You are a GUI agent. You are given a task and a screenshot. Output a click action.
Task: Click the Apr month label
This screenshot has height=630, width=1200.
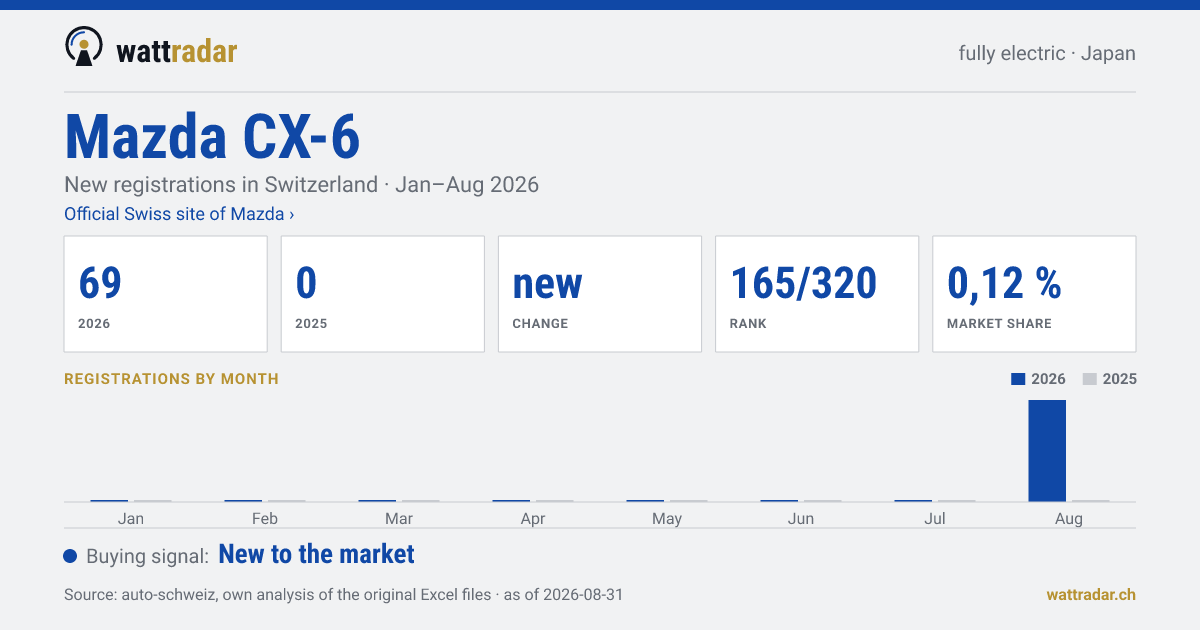tap(533, 518)
